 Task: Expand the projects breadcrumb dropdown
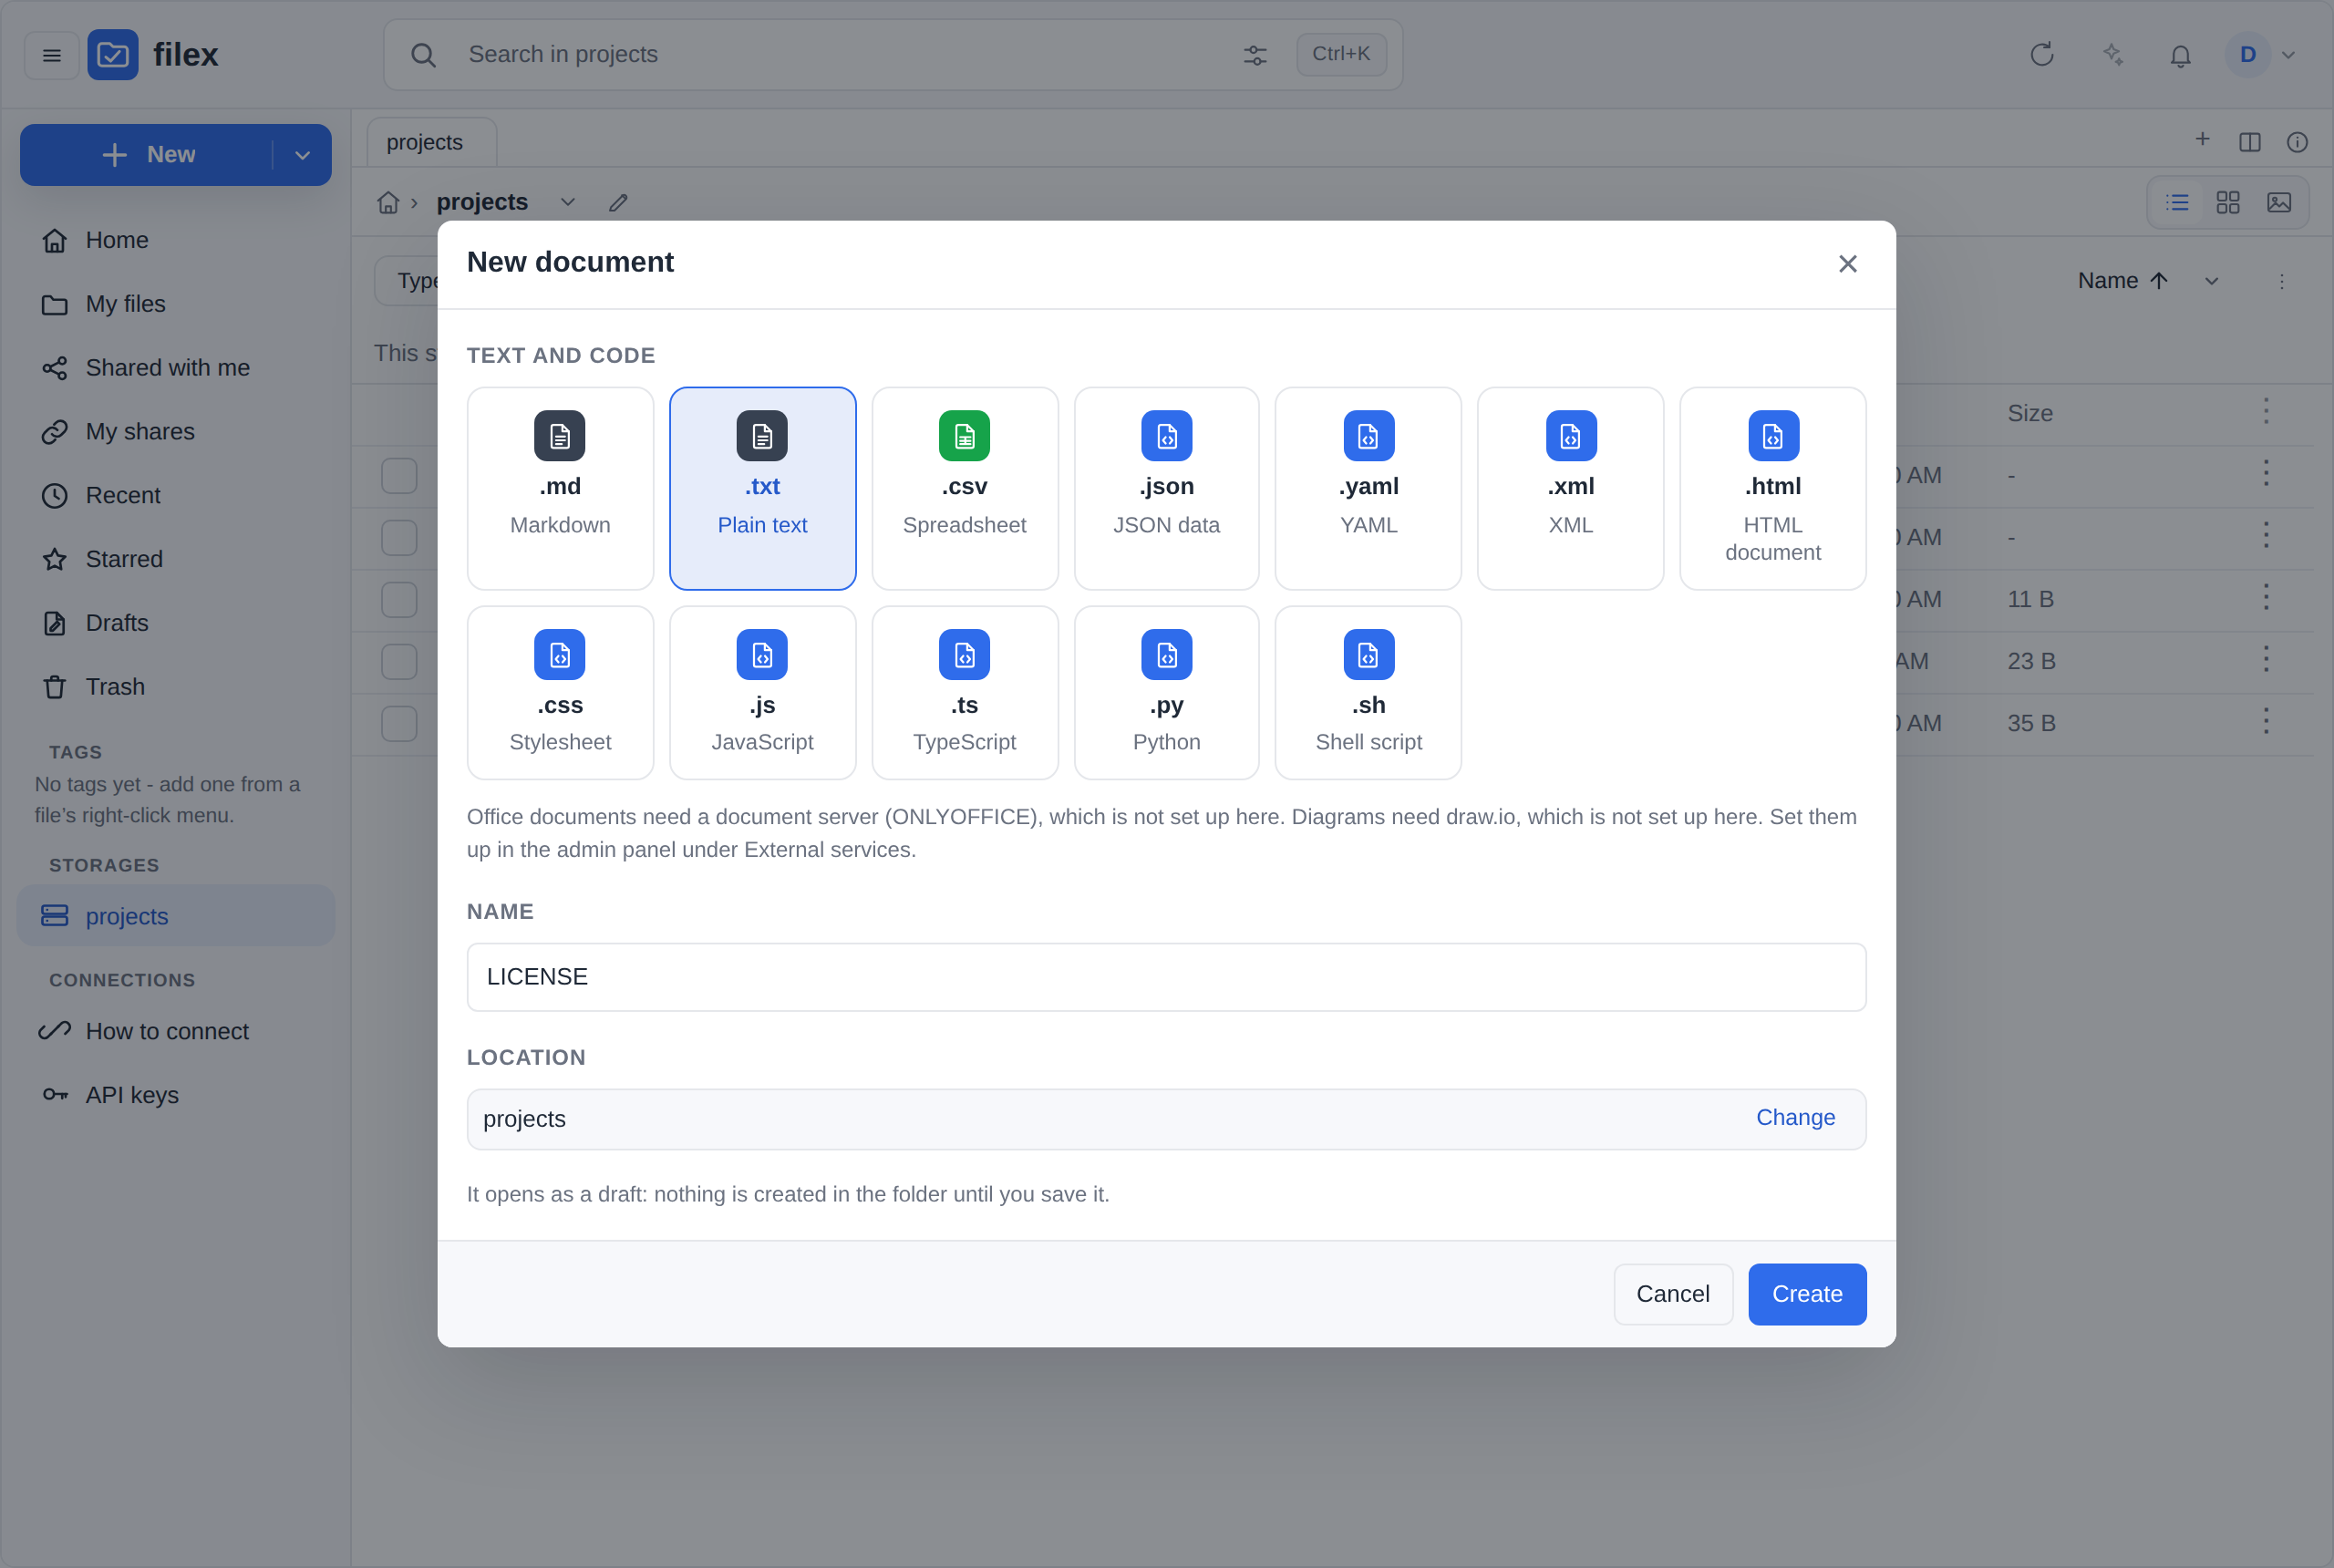(x=567, y=202)
